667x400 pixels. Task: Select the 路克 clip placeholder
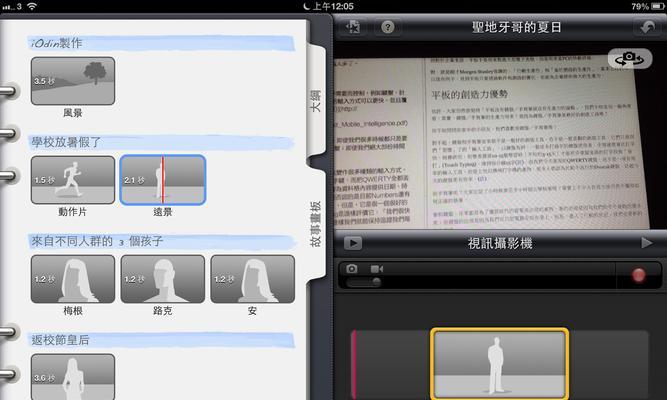pyautogui.click(x=162, y=279)
